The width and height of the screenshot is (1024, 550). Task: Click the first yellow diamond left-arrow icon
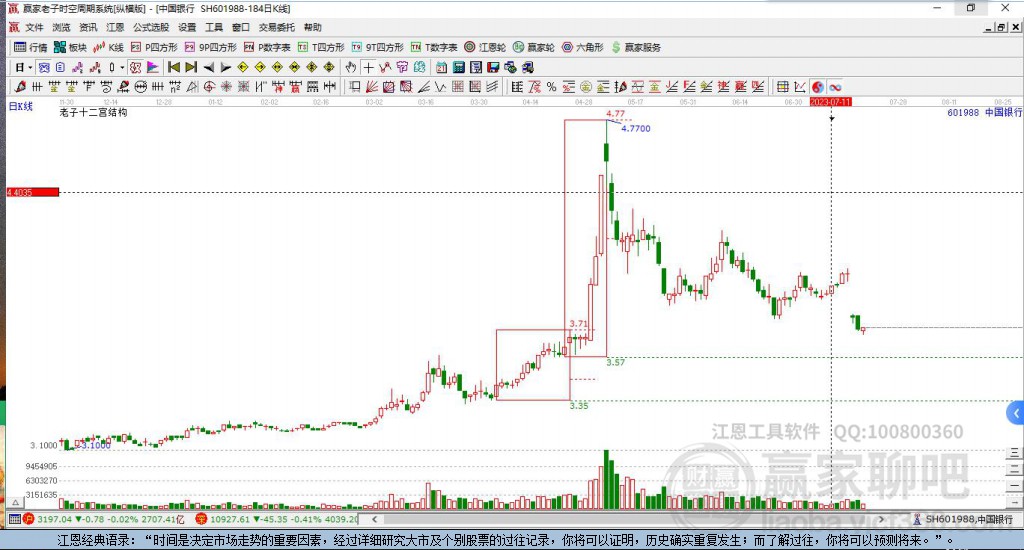coord(243,67)
